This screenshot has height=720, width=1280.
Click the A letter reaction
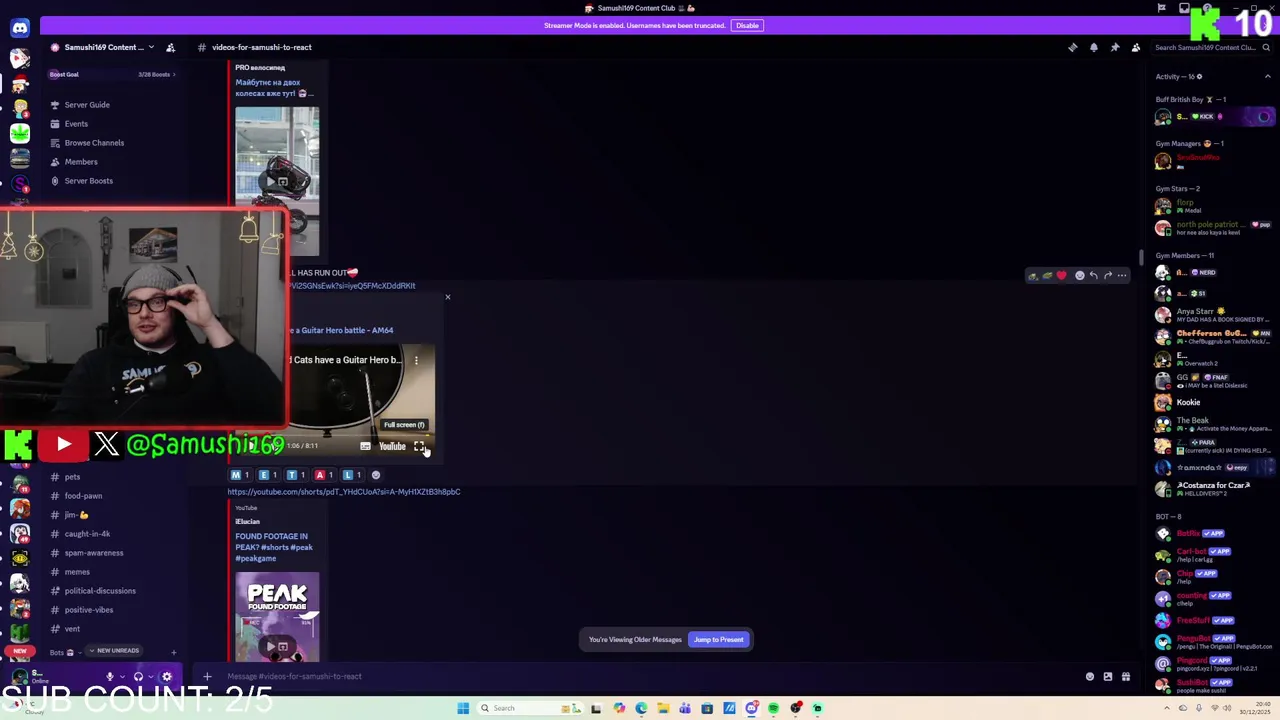(324, 475)
